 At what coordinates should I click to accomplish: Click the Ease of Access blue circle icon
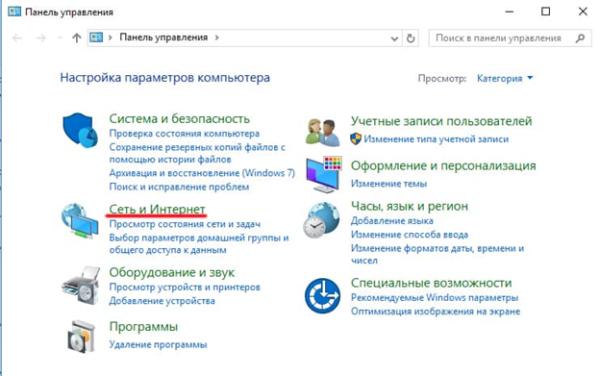(323, 296)
